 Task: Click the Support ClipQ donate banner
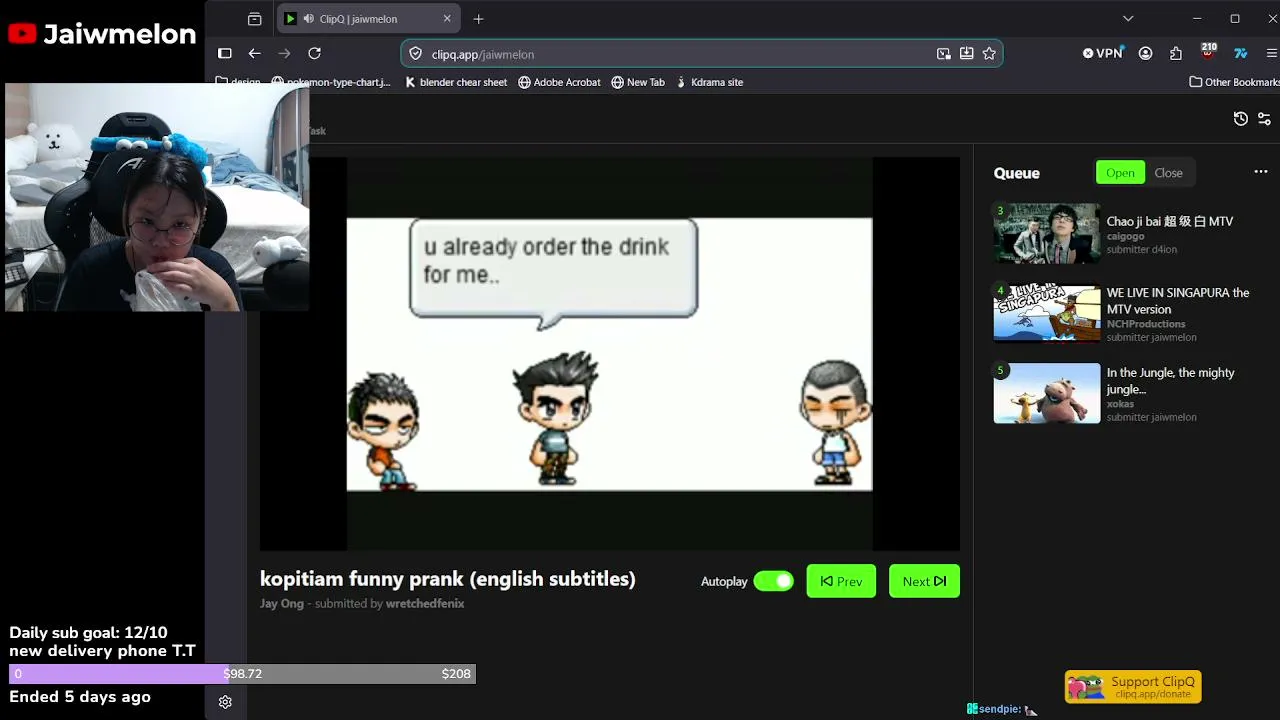pos(1133,687)
